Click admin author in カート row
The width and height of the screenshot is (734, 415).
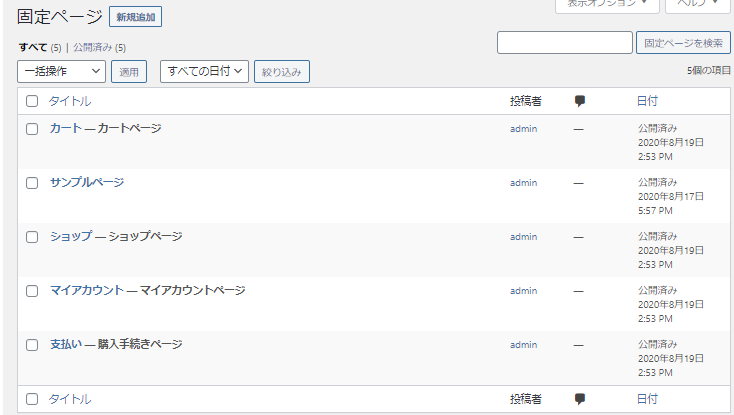(x=523, y=129)
